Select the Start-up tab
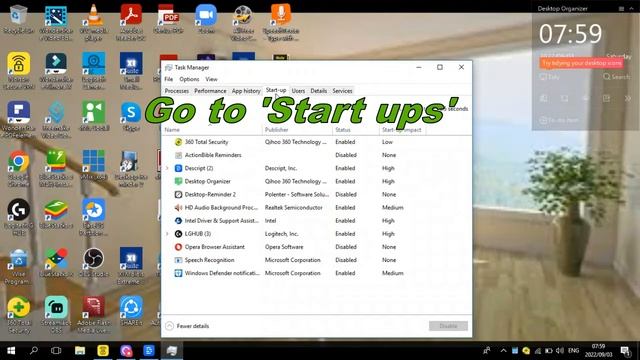The width and height of the screenshot is (640, 360). (276, 90)
